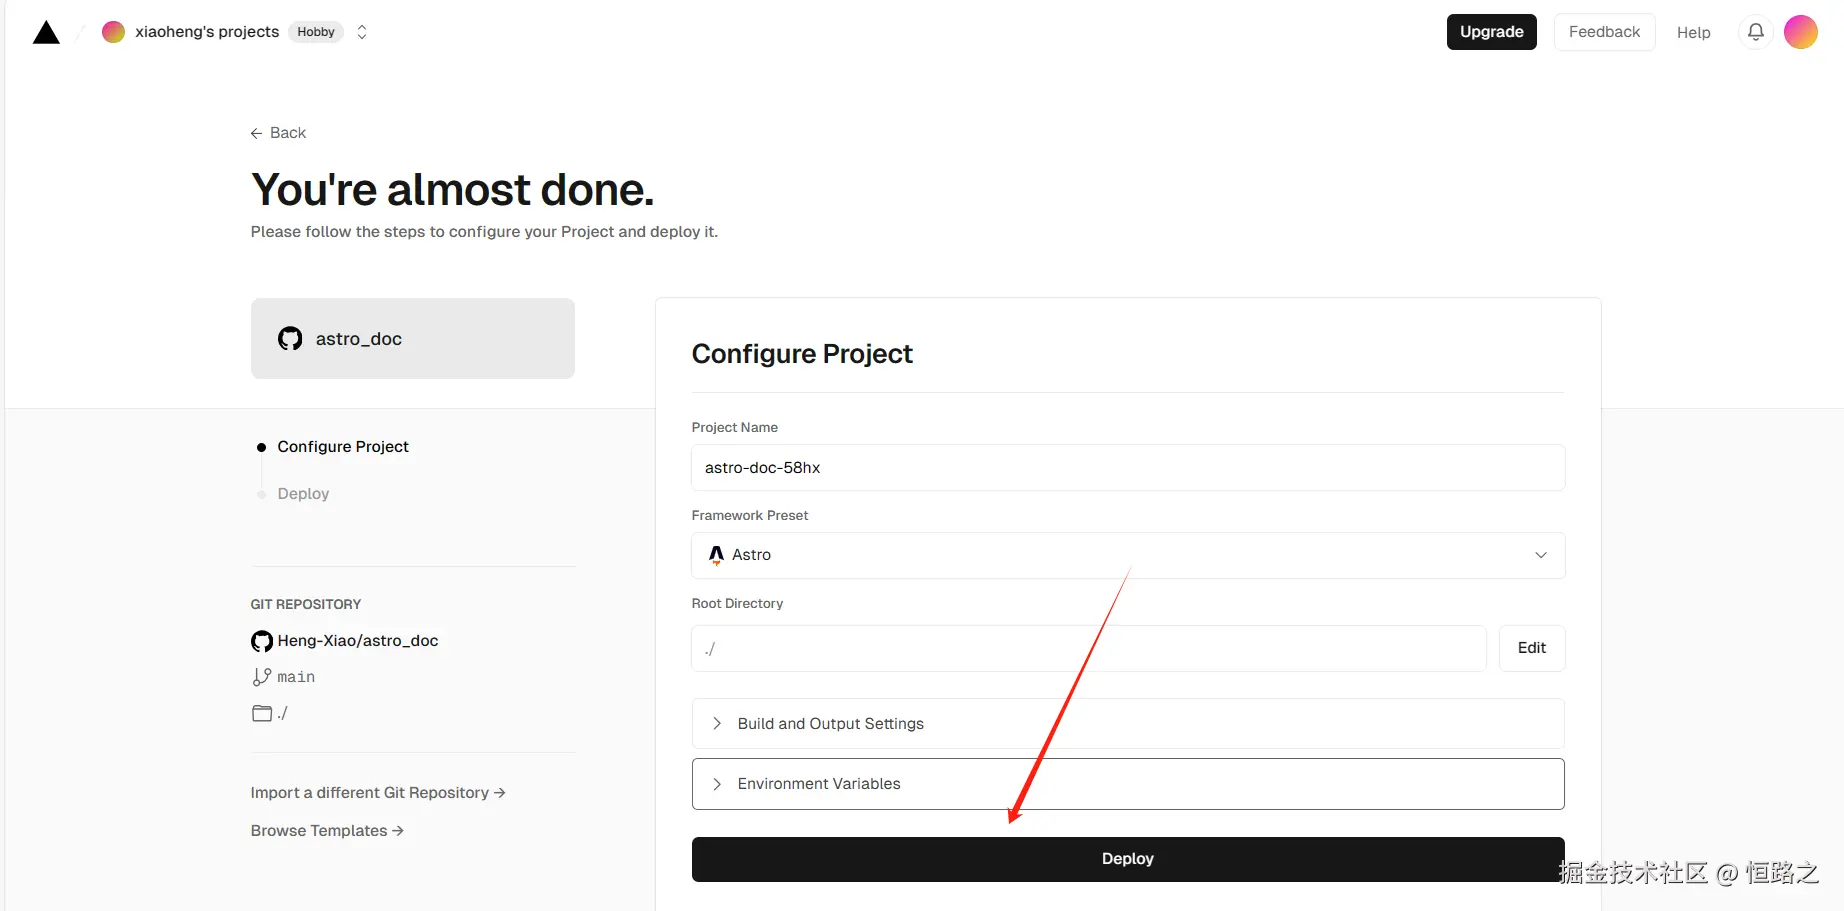
Task: Click the black Deploy button
Action: point(1127,859)
